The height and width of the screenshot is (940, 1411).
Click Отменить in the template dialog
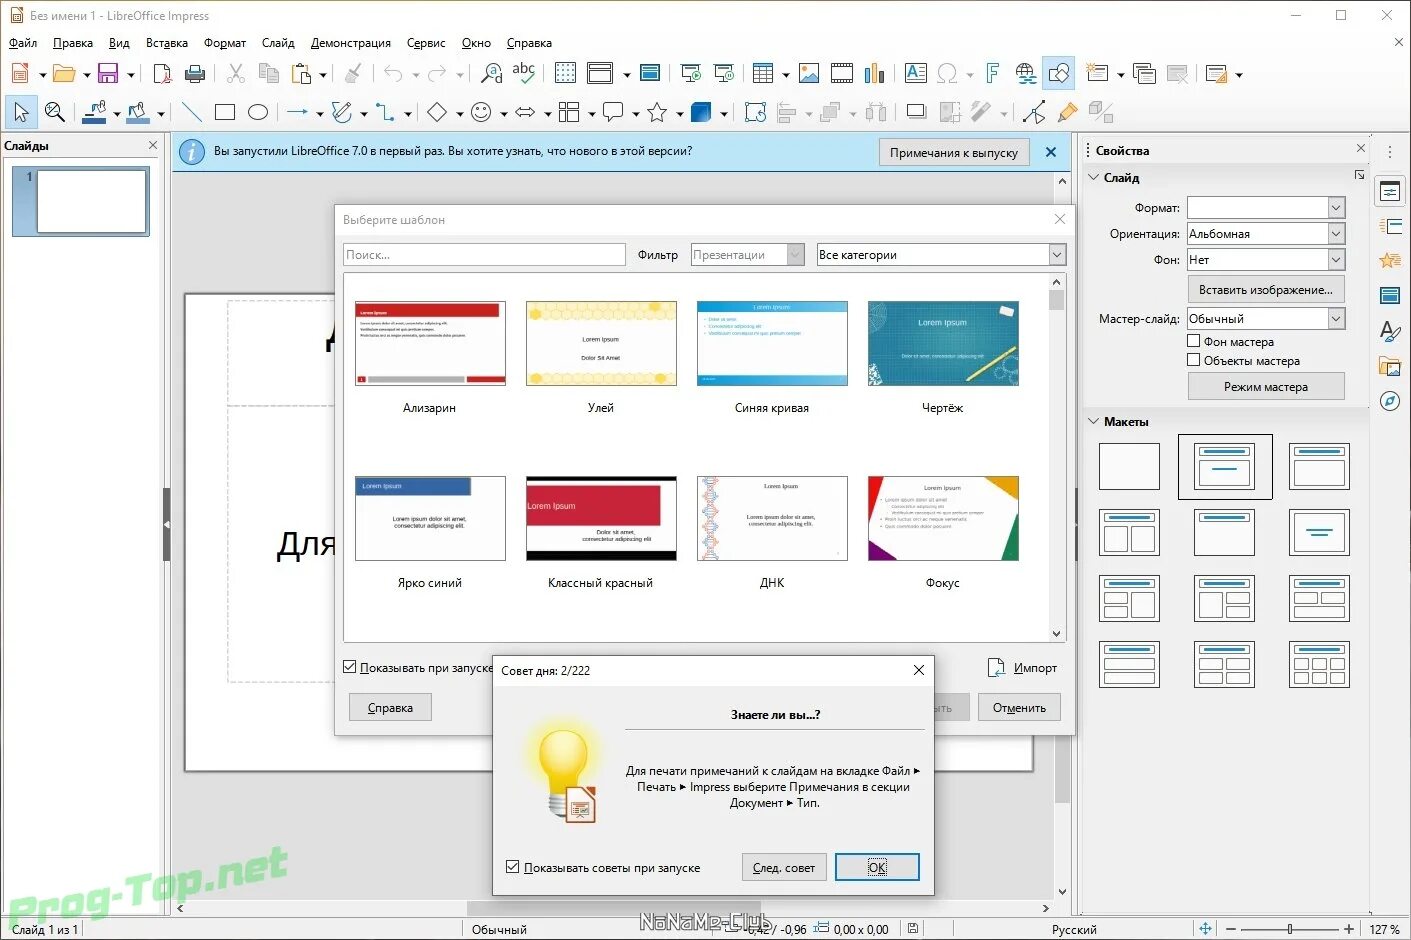pos(1019,707)
